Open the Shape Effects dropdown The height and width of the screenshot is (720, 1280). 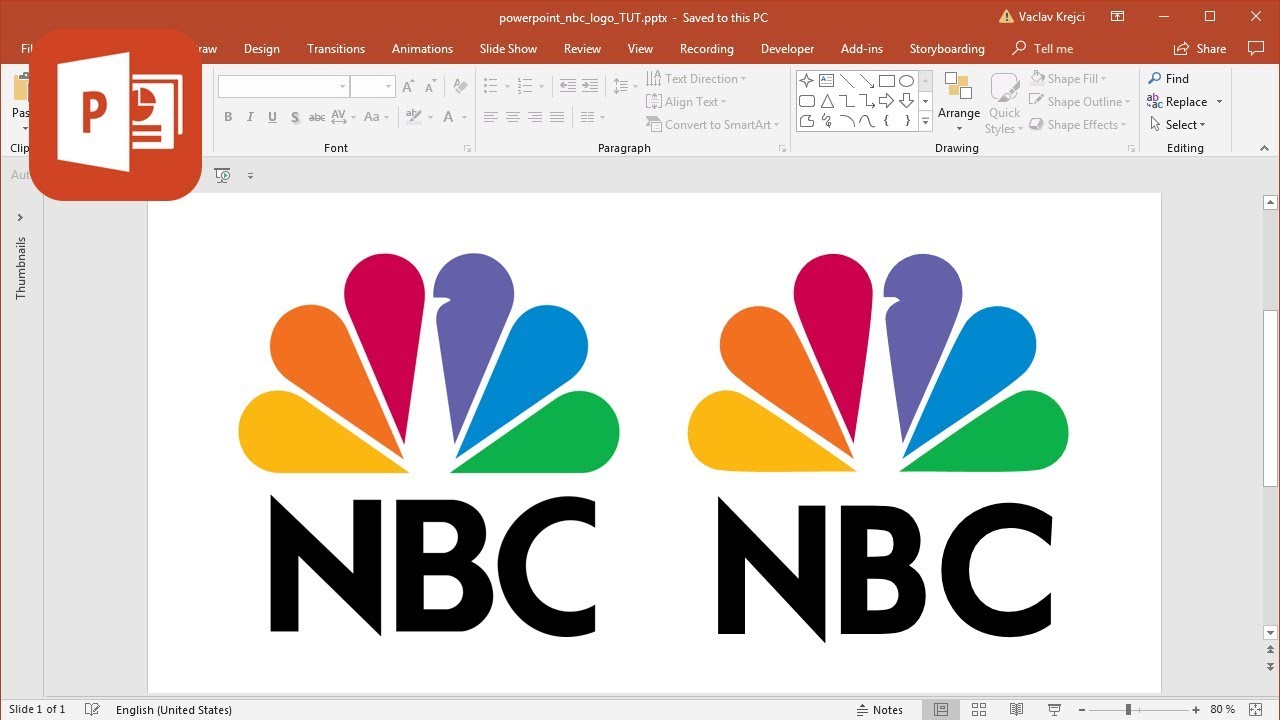1078,124
